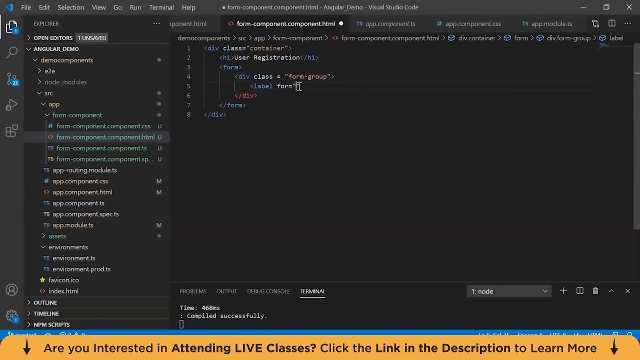640x360 pixels.
Task: Show the Debug Console tab
Action: (268, 291)
